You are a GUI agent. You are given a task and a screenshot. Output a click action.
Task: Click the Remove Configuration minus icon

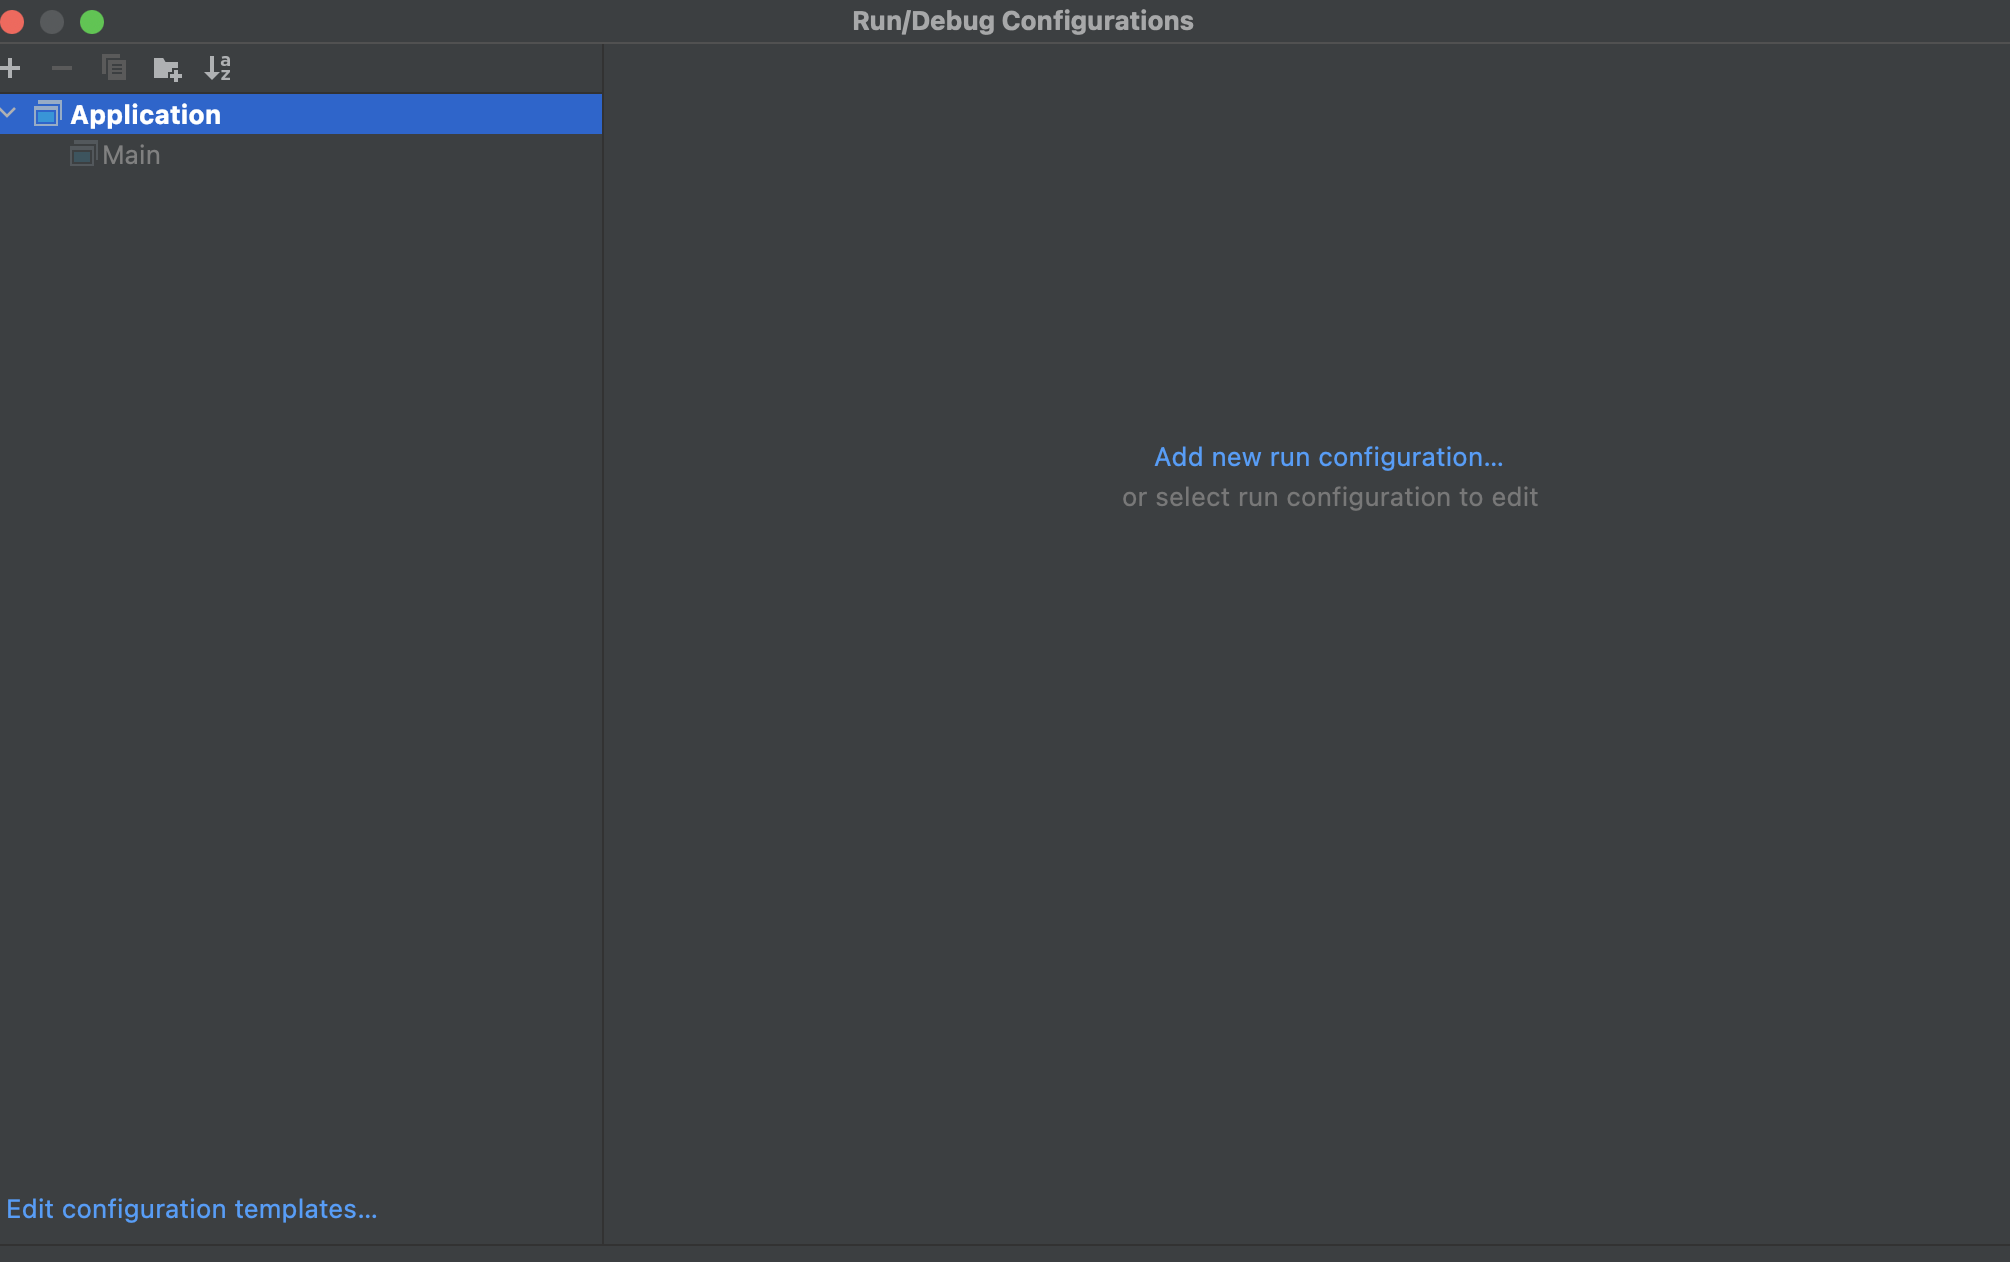tap(62, 68)
